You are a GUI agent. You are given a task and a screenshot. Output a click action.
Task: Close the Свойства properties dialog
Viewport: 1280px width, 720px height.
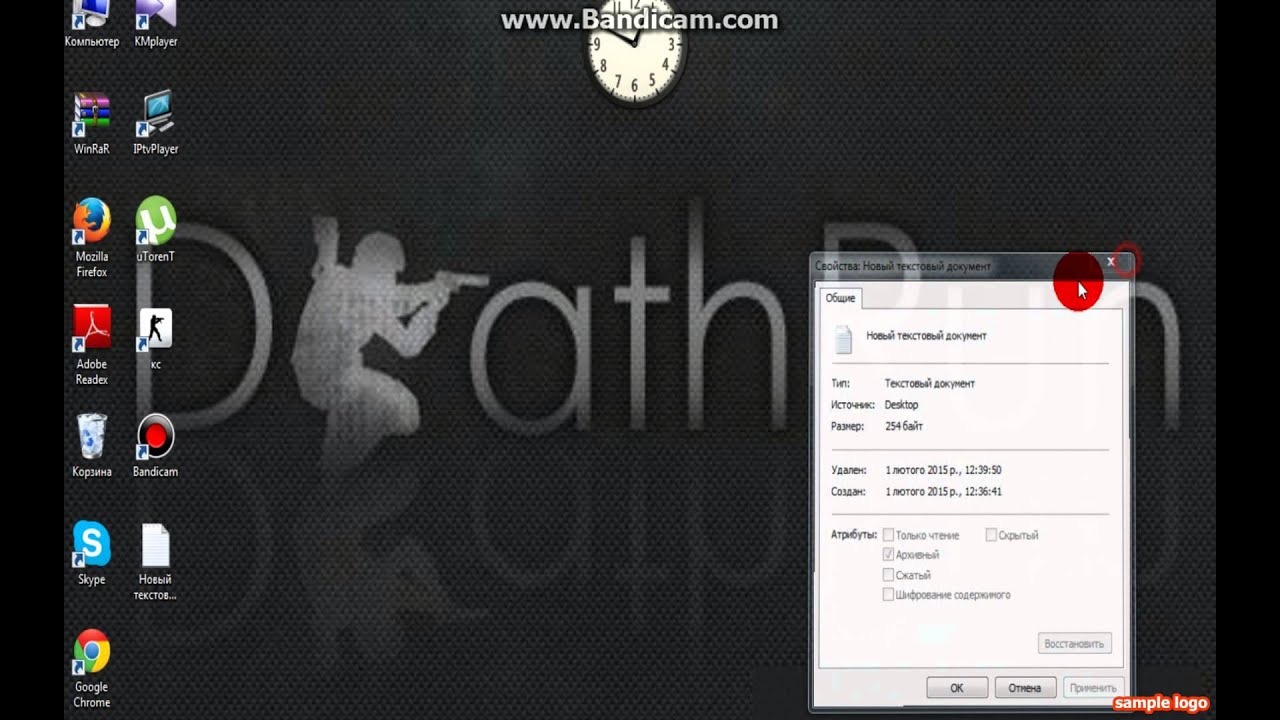(1110, 262)
